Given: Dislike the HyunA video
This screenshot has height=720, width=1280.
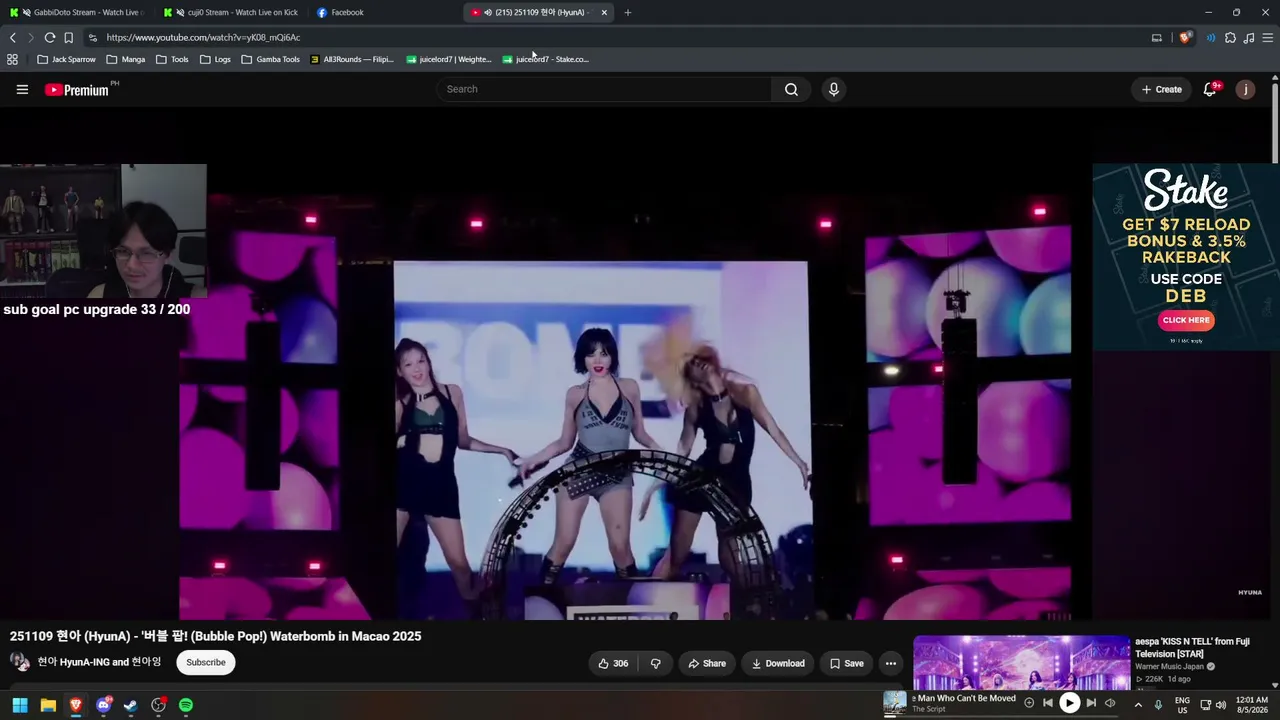Looking at the screenshot, I should 656,663.
